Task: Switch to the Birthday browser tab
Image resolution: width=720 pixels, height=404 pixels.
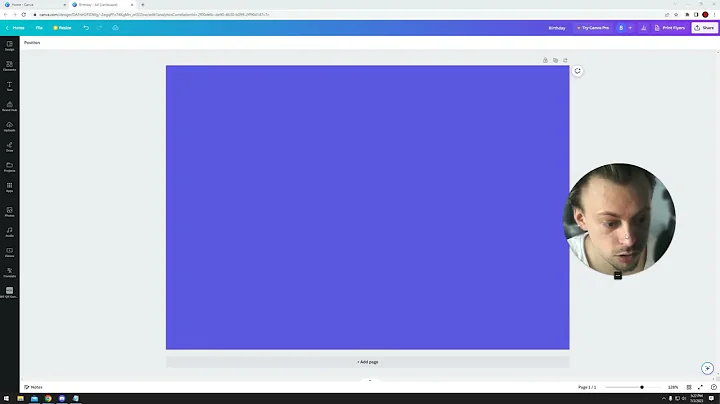Action: [102, 5]
